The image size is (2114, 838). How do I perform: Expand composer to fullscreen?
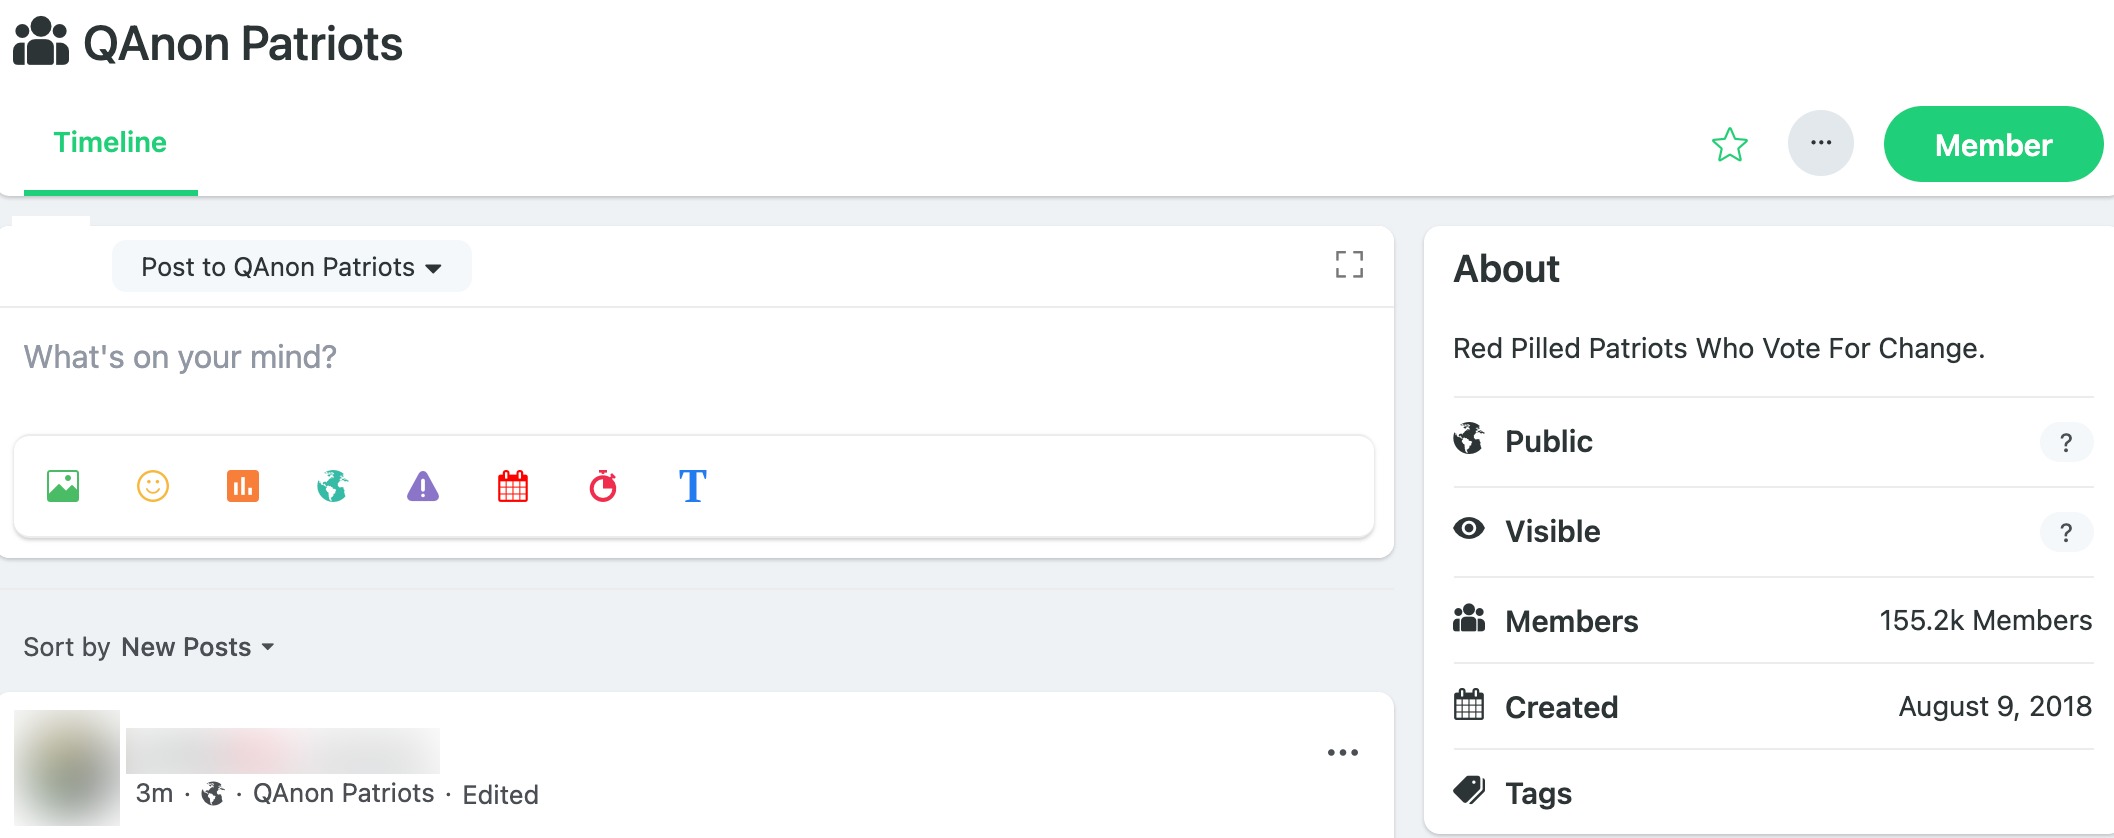pos(1349,264)
